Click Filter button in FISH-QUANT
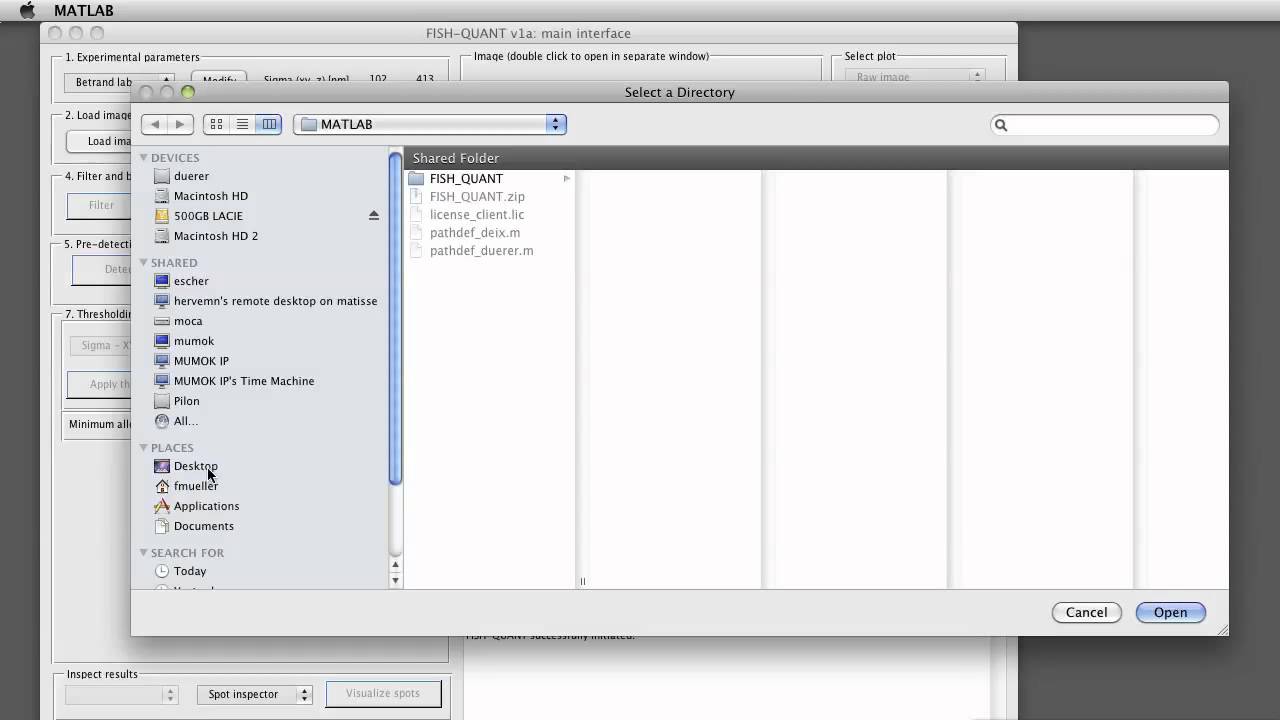 pos(100,205)
